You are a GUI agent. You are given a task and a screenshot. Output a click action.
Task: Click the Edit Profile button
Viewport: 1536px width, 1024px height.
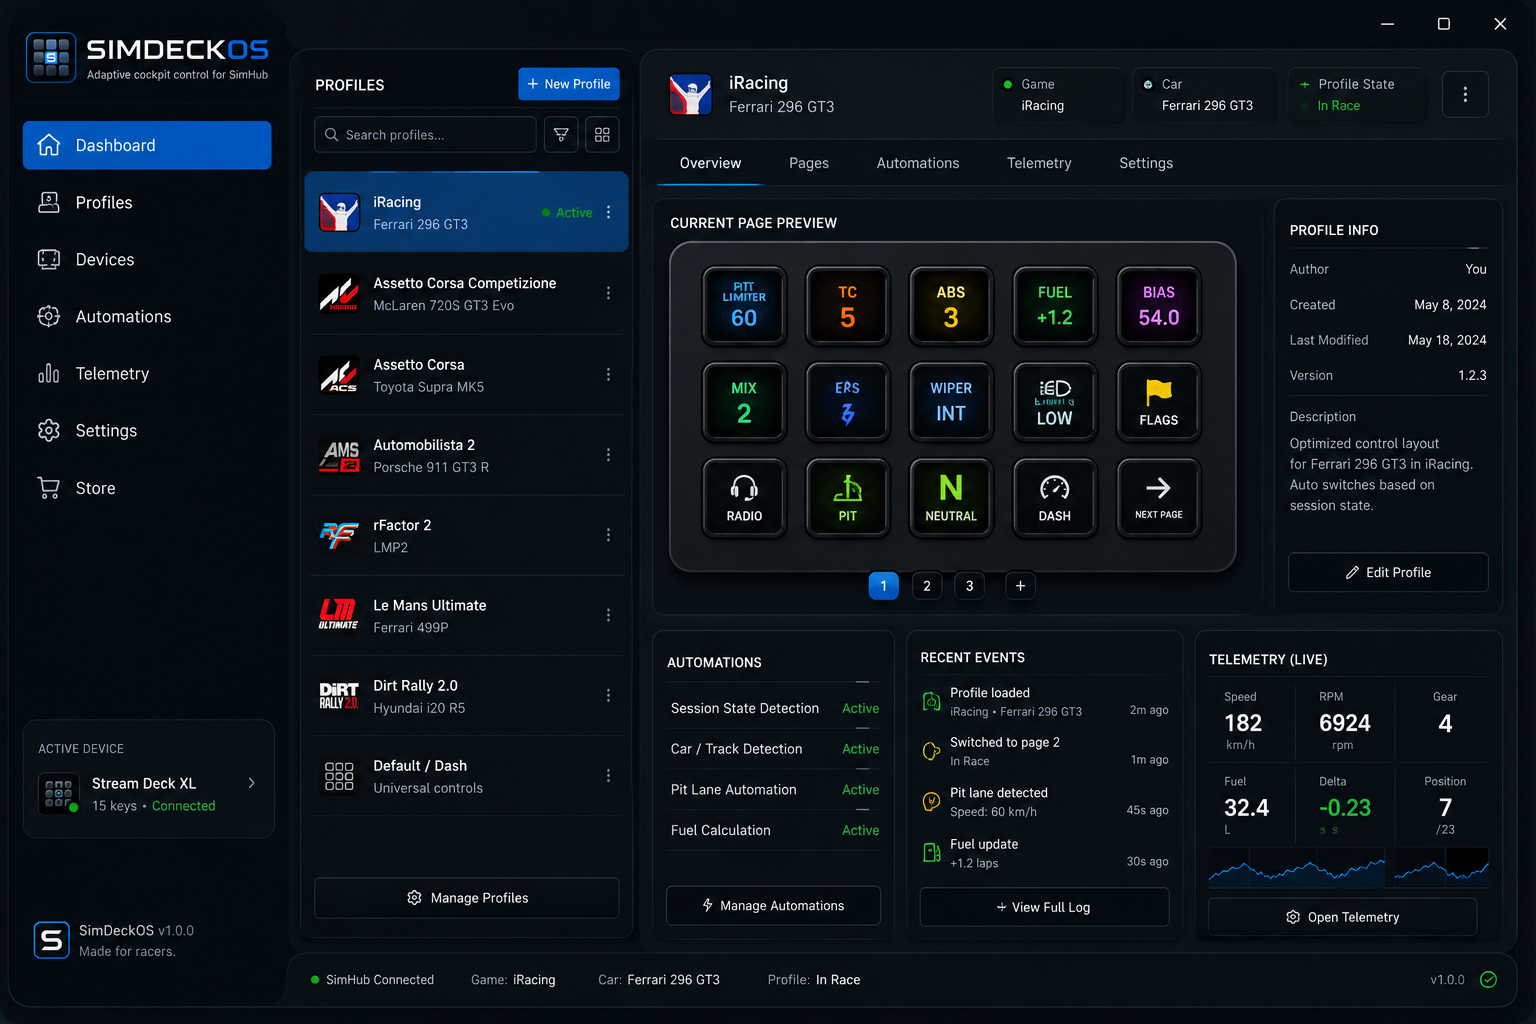point(1388,572)
